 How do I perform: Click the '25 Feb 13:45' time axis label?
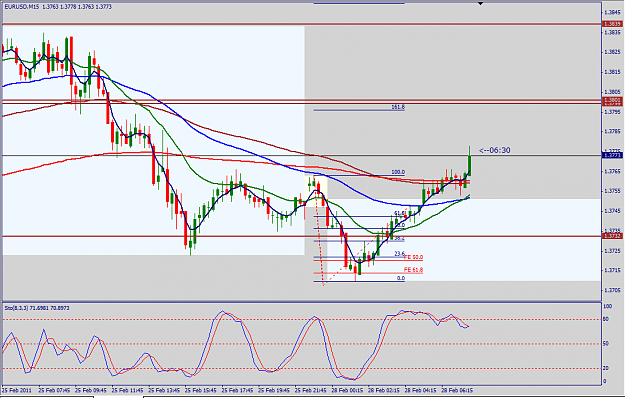point(164,390)
